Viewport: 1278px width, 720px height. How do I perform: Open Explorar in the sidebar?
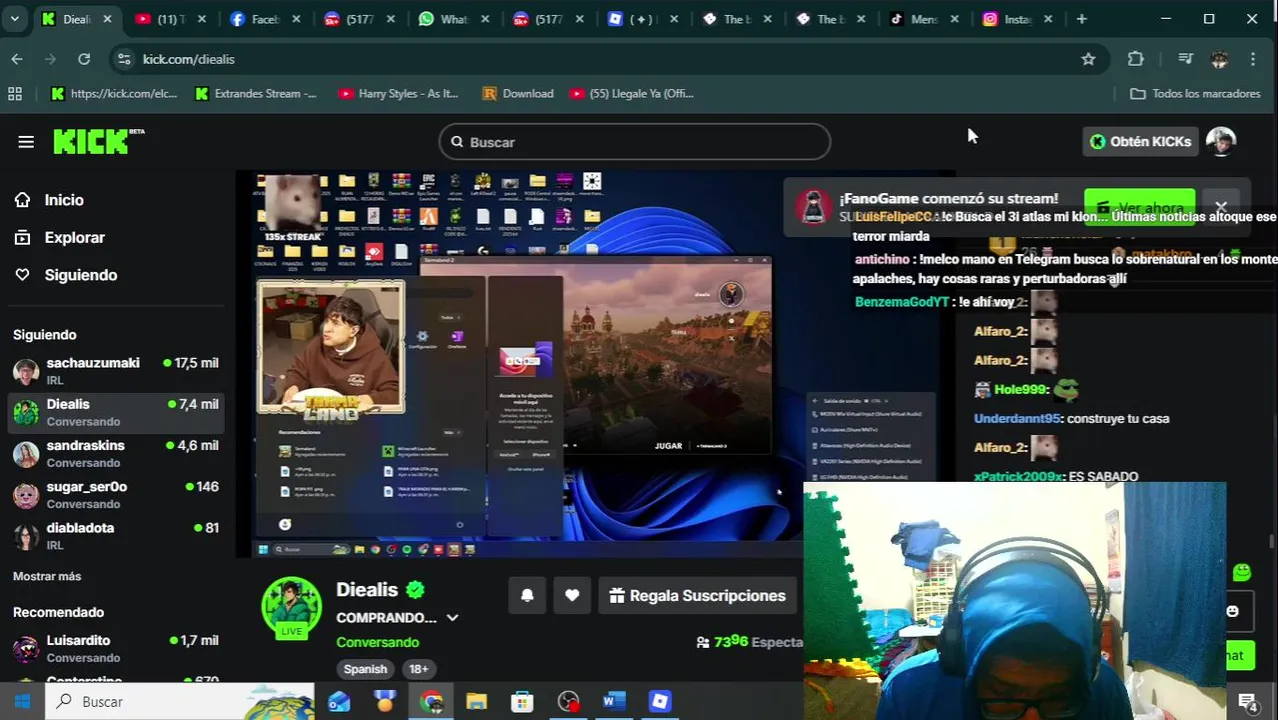click(74, 237)
